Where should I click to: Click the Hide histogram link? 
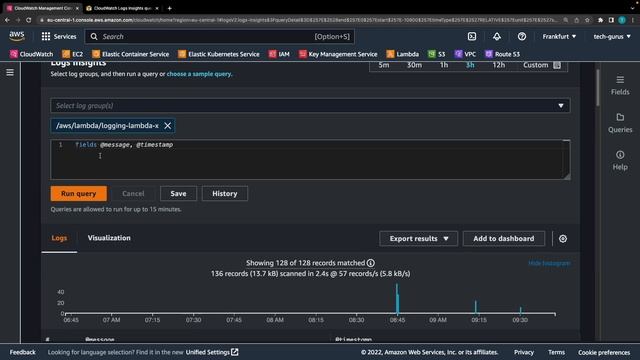point(549,263)
